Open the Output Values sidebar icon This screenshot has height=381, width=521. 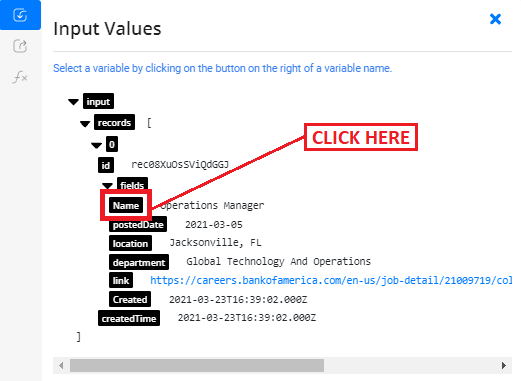[x=20, y=46]
